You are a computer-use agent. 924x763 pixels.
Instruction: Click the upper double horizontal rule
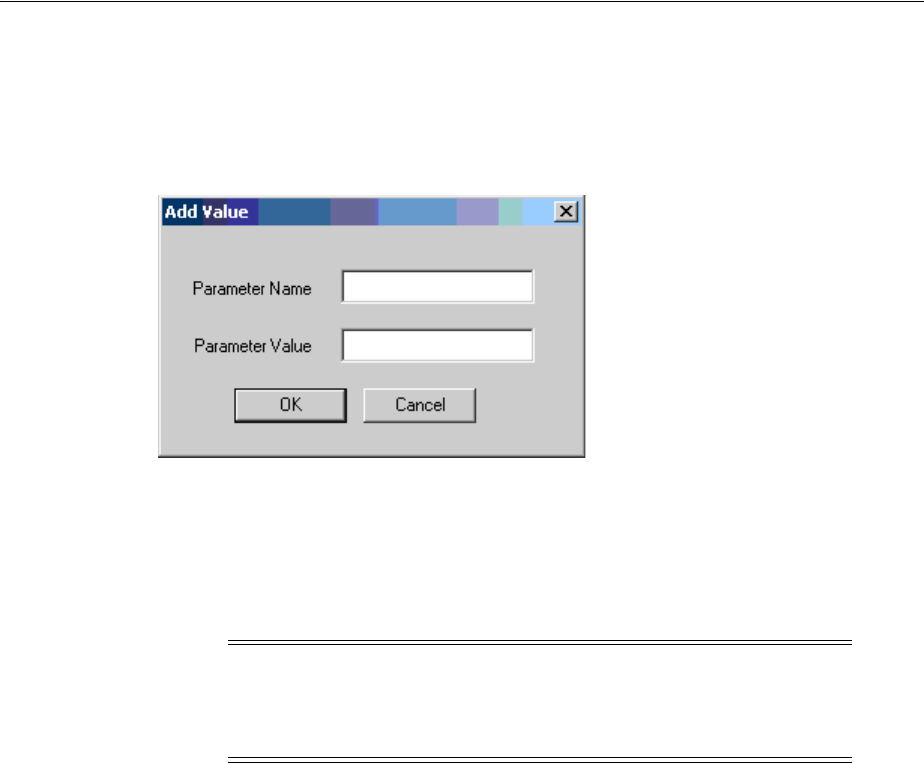(x=540, y=642)
